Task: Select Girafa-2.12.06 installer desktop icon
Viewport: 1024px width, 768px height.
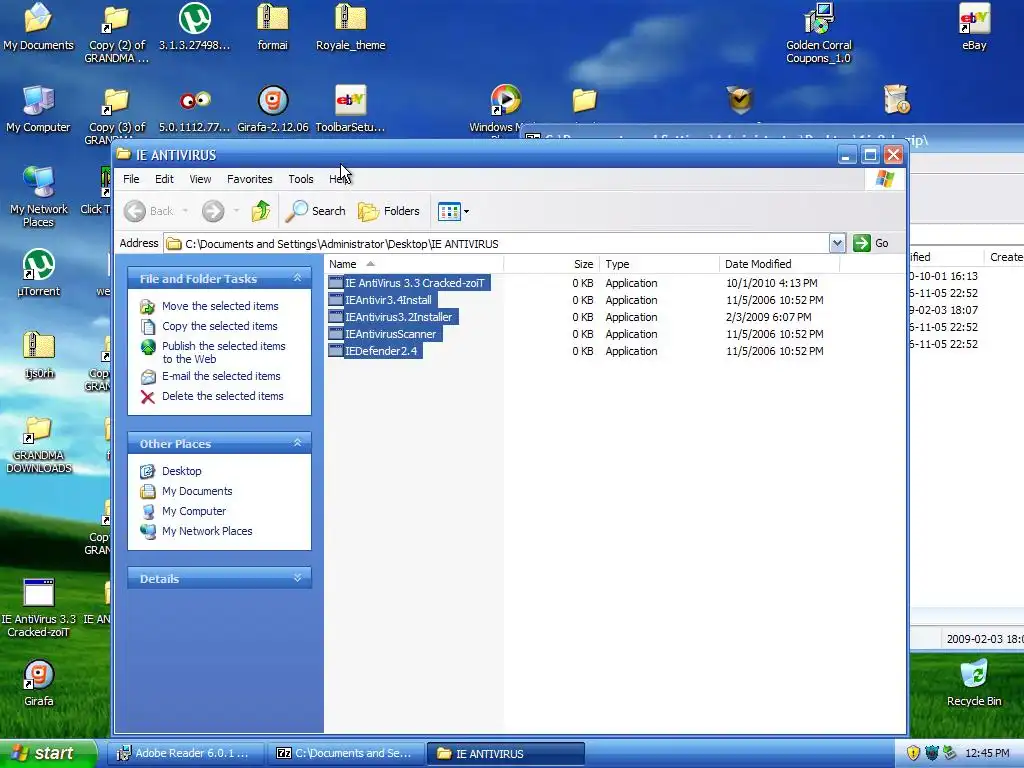Action: click(272, 109)
